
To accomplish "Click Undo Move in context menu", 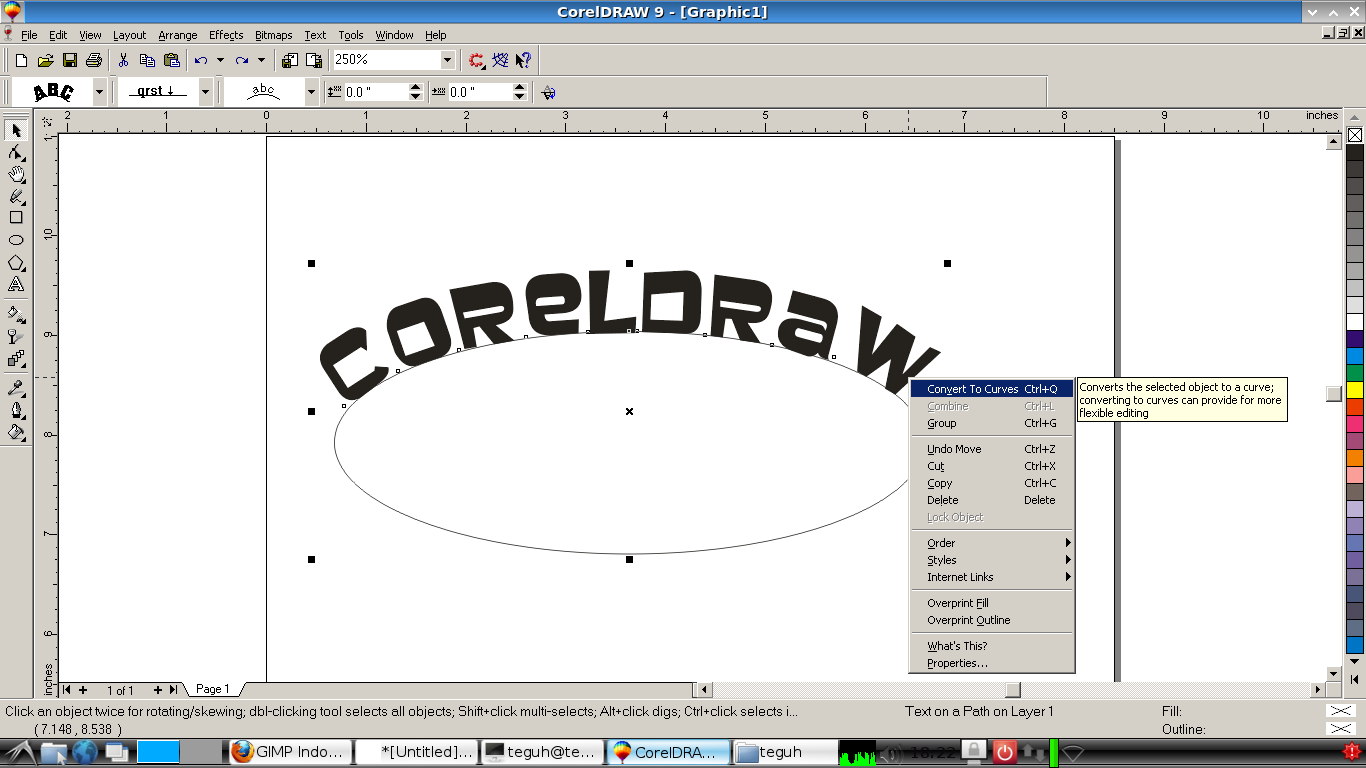I will pyautogui.click(x=991, y=449).
